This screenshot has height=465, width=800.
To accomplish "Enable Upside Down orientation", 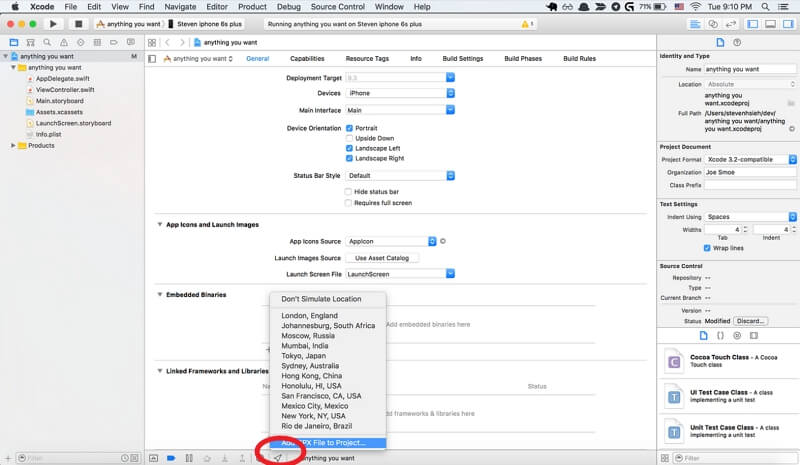I will pos(349,138).
